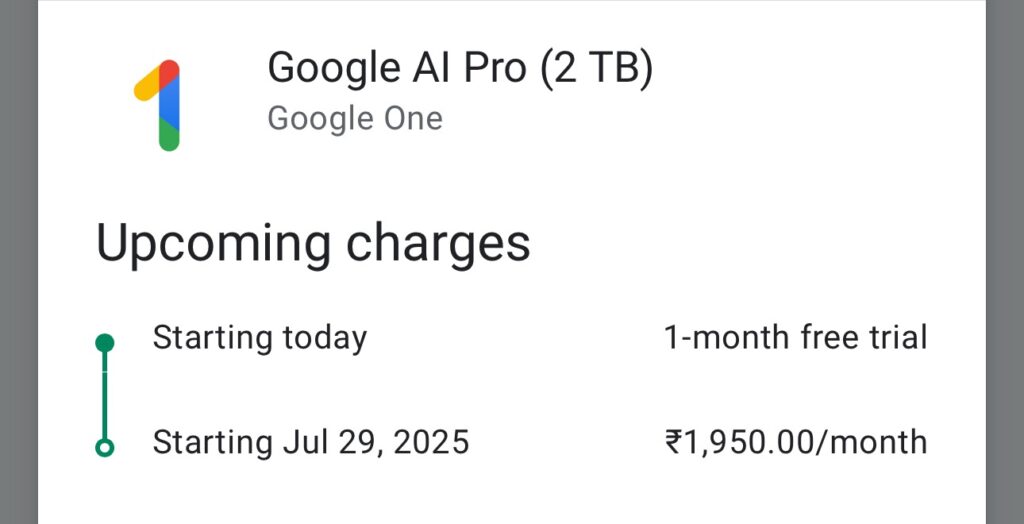Click the green base of the logo
This screenshot has width=1024, height=524.
tap(169, 135)
